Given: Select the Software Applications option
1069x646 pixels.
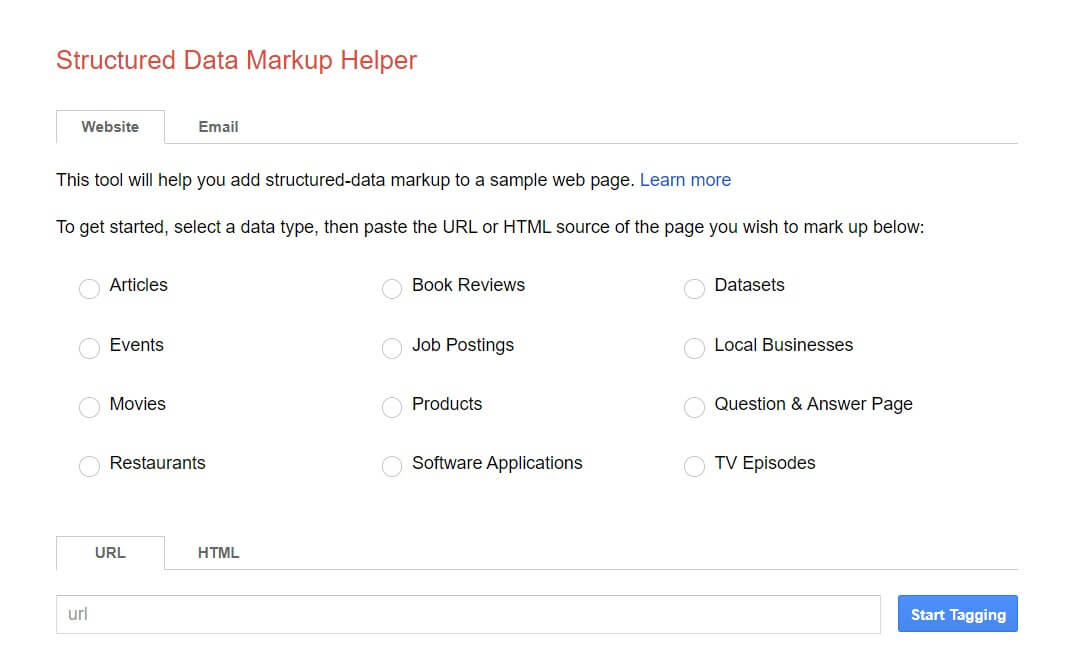Looking at the screenshot, I should point(392,466).
